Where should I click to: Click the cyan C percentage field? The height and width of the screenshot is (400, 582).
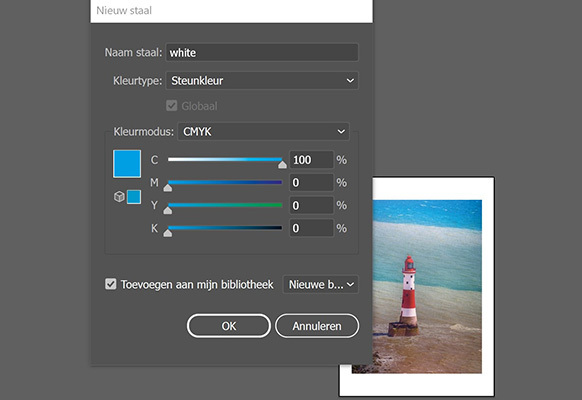pos(311,160)
